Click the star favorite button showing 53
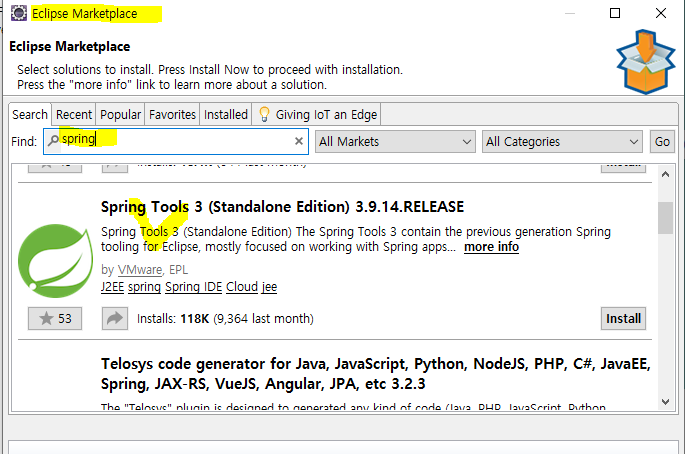Viewport: 685px width, 454px height. click(55, 318)
